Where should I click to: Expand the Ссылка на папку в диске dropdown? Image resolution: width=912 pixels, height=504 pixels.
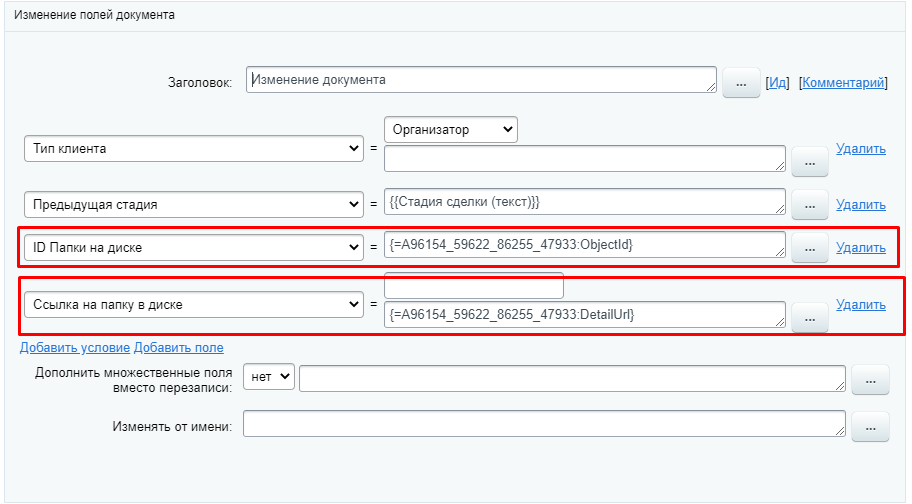pos(193,303)
